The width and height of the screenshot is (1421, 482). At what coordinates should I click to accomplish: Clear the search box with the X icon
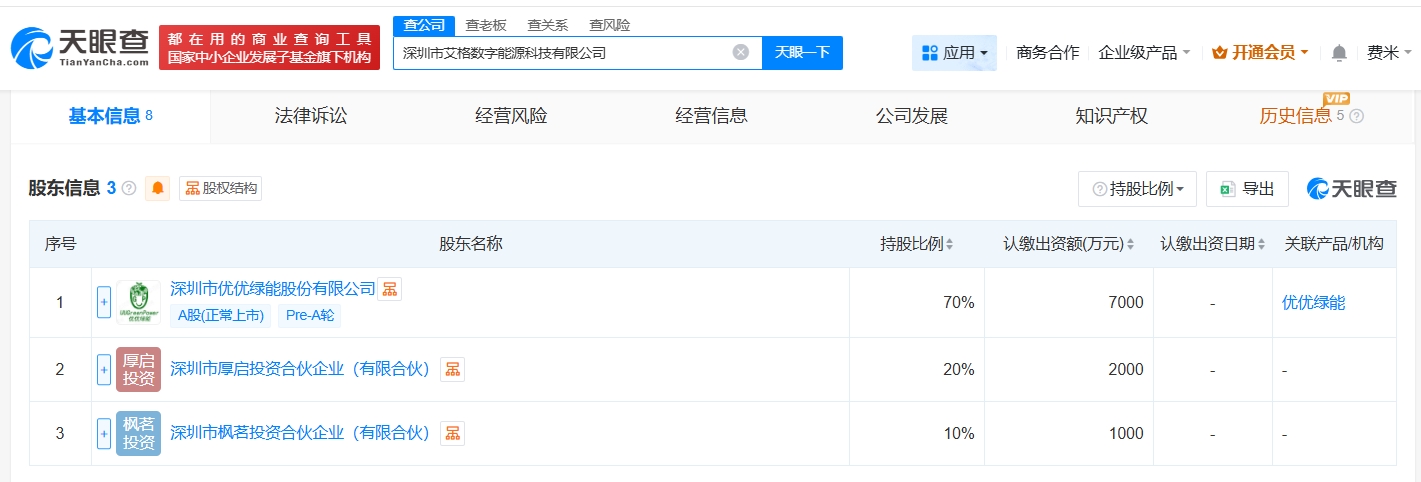pyautogui.click(x=740, y=53)
